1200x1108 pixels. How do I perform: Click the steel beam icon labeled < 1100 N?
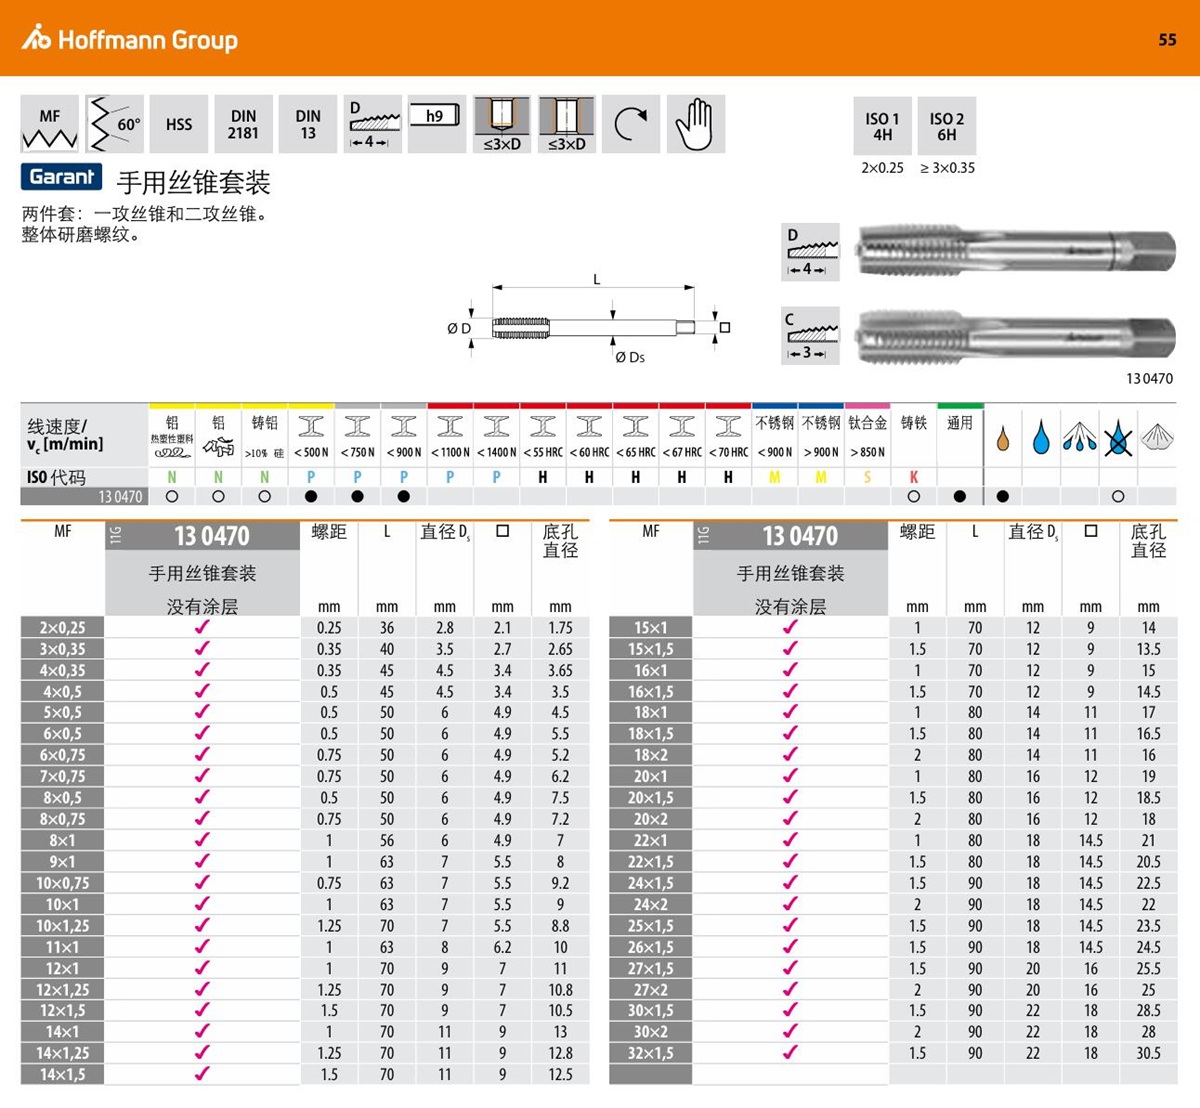450,427
